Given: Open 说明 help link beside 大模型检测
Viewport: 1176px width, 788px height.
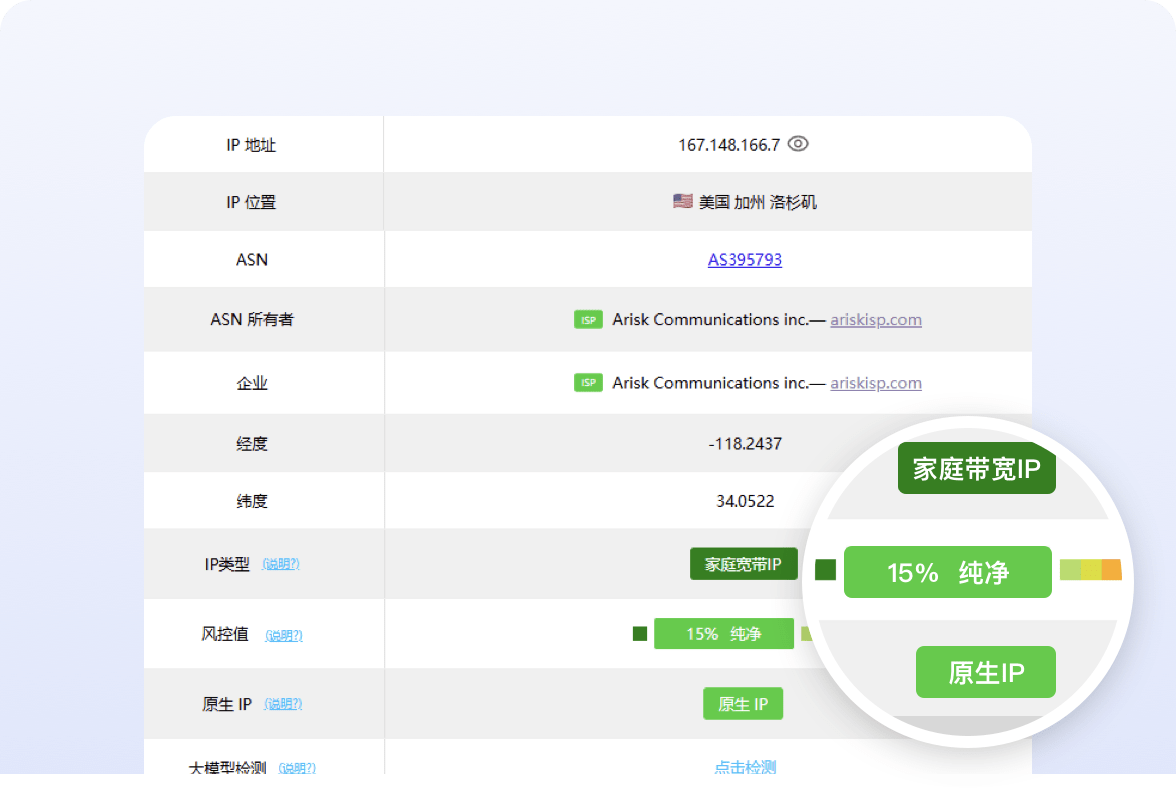Looking at the screenshot, I should point(297,768).
